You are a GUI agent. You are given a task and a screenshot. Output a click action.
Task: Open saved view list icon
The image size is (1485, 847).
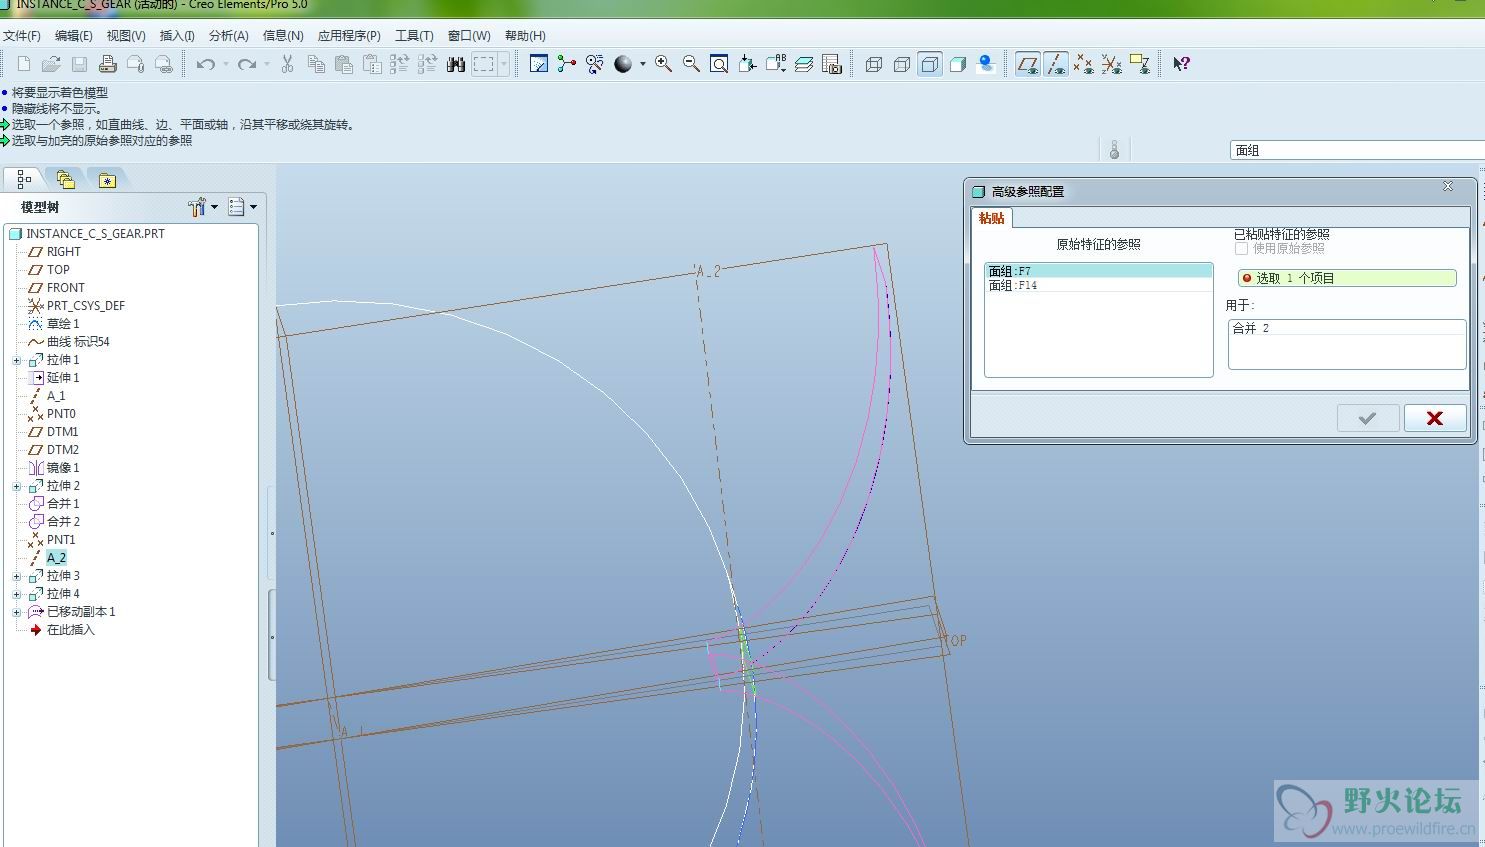(775, 64)
